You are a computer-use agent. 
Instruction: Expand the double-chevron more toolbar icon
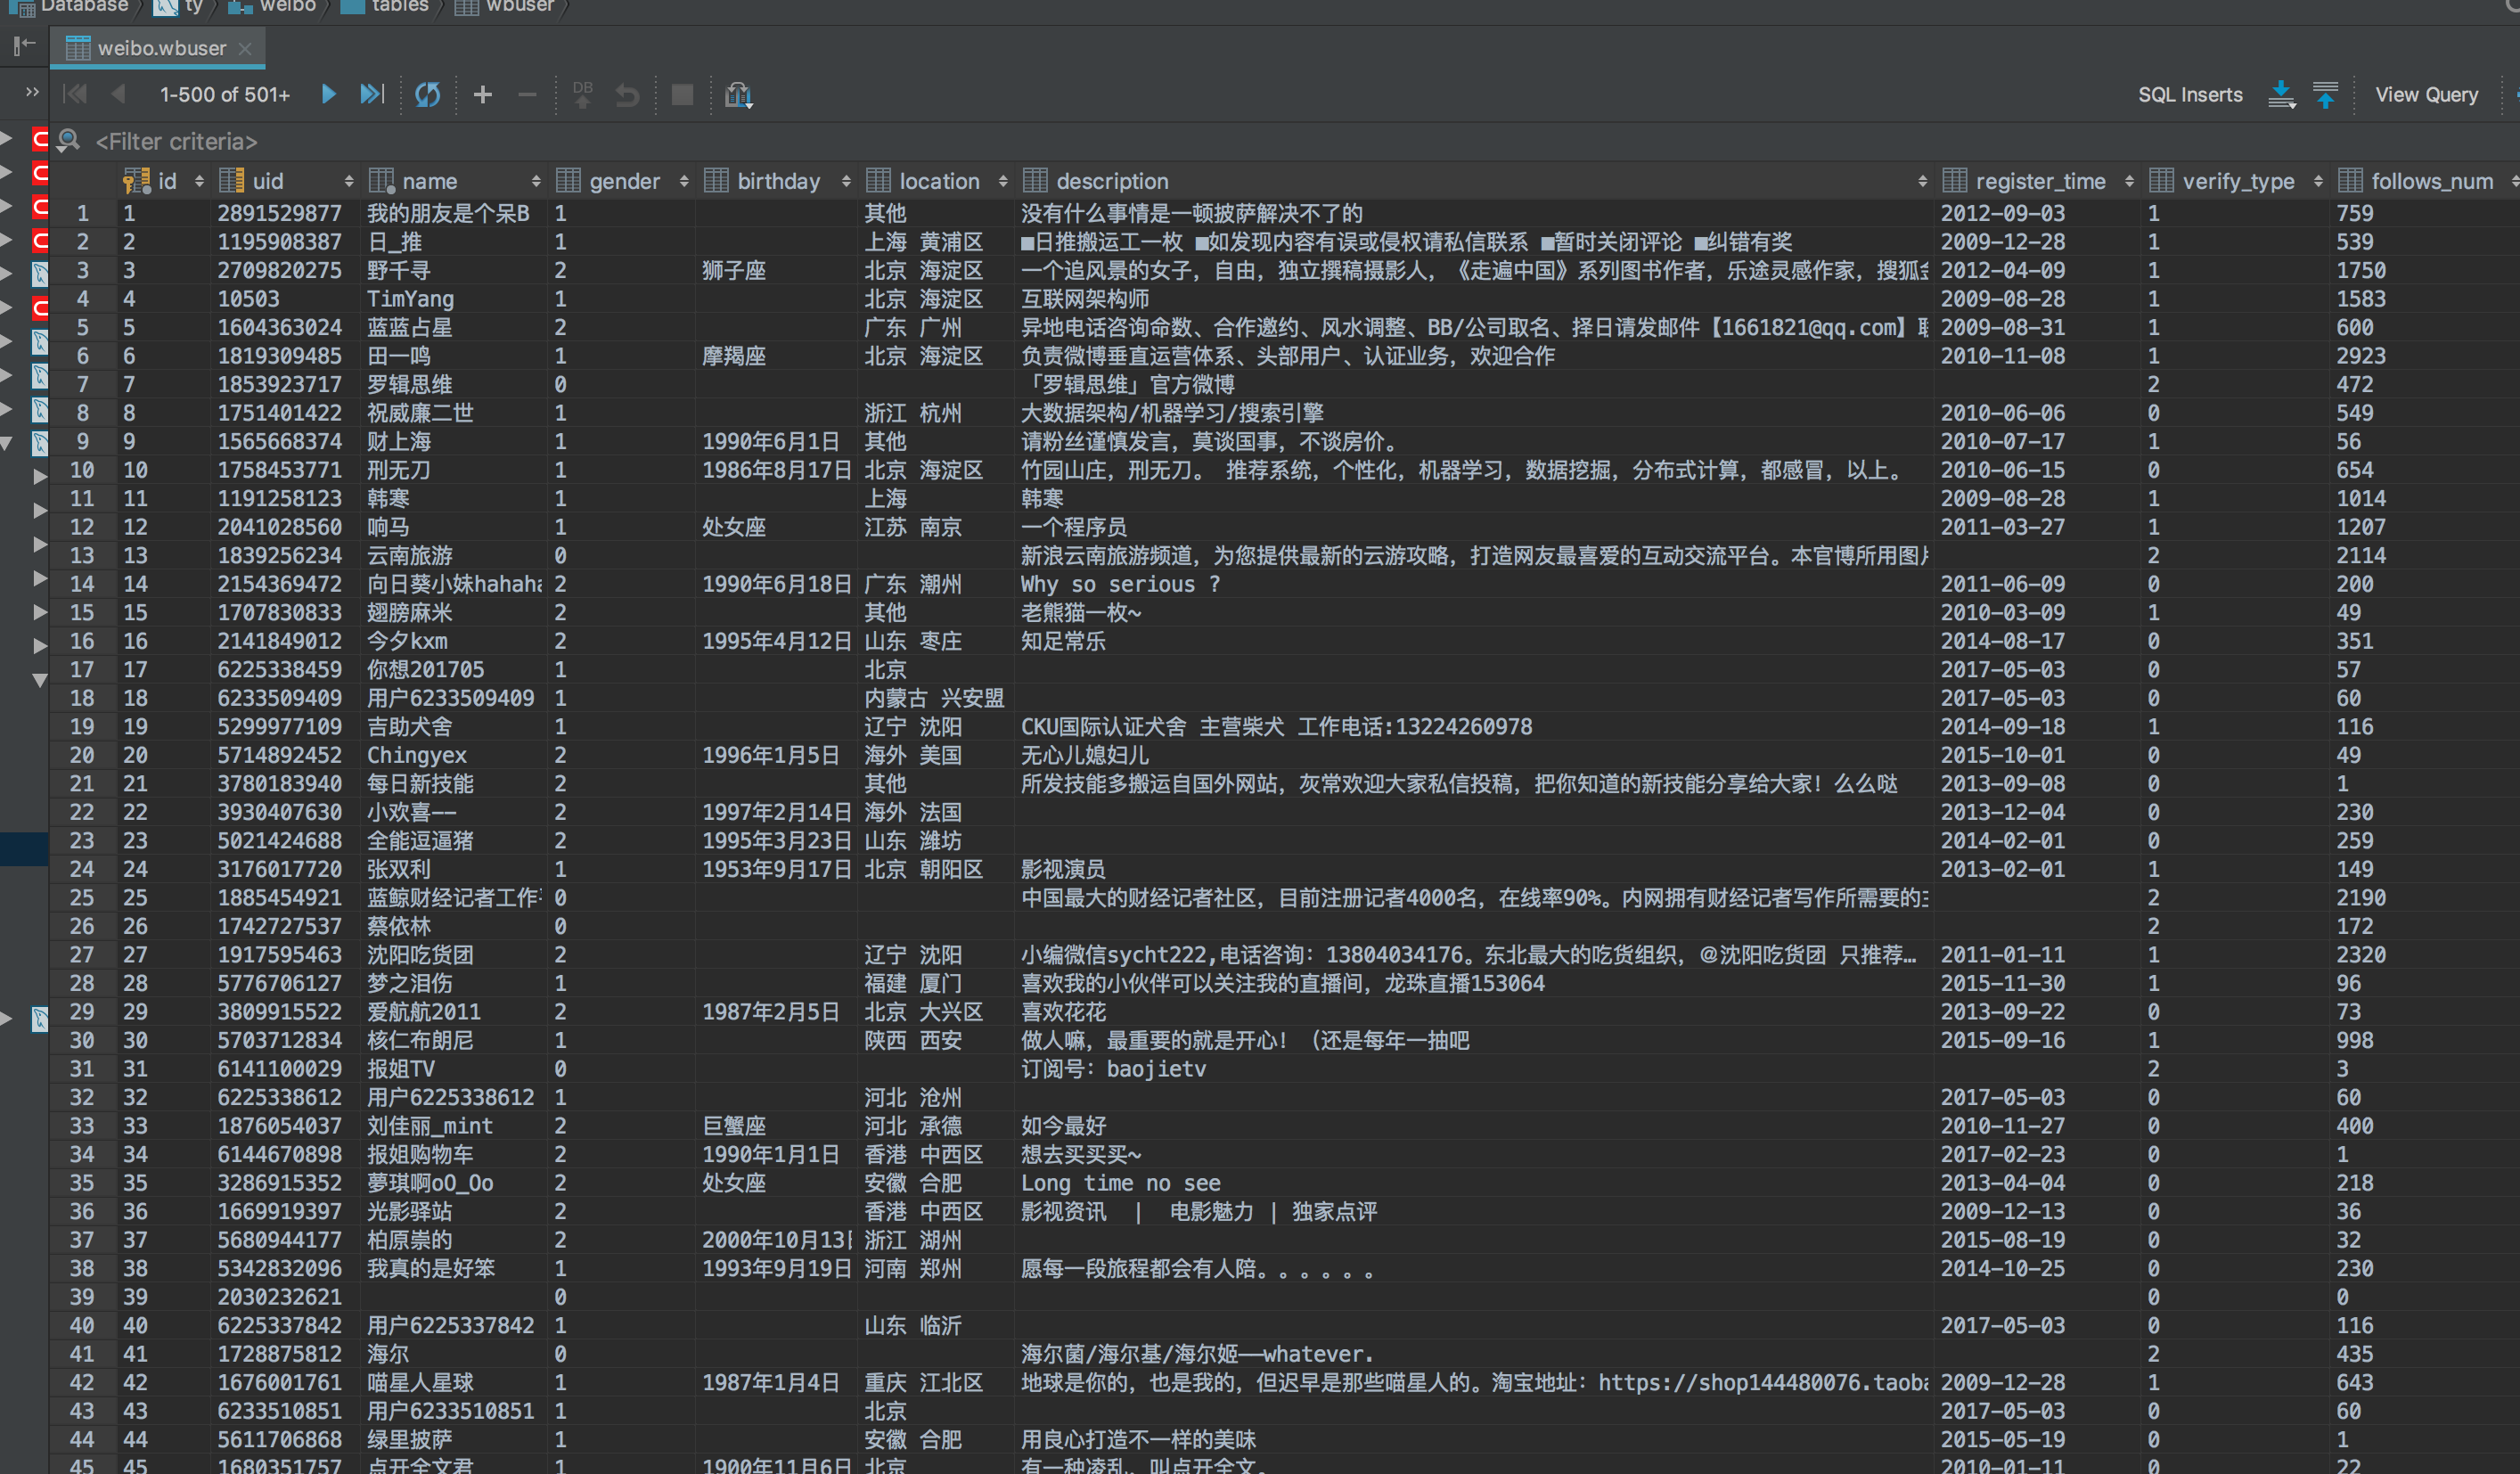(x=32, y=92)
